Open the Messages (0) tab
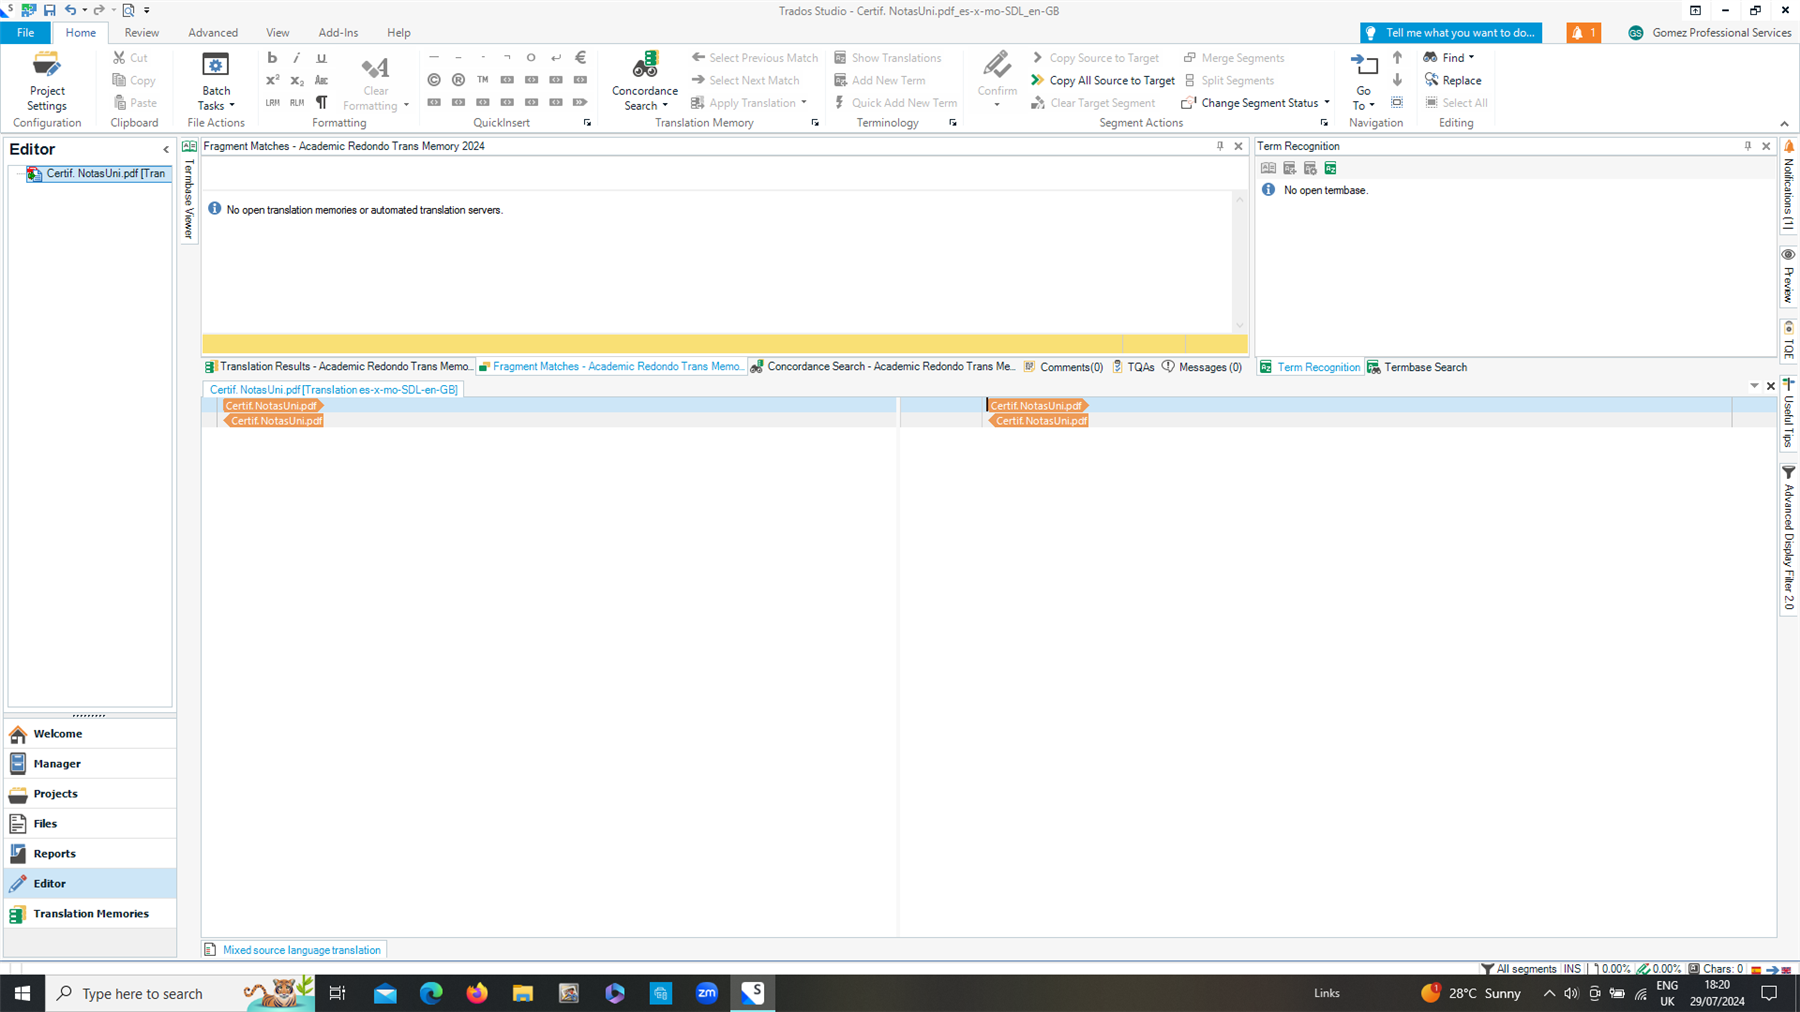 tap(1202, 367)
